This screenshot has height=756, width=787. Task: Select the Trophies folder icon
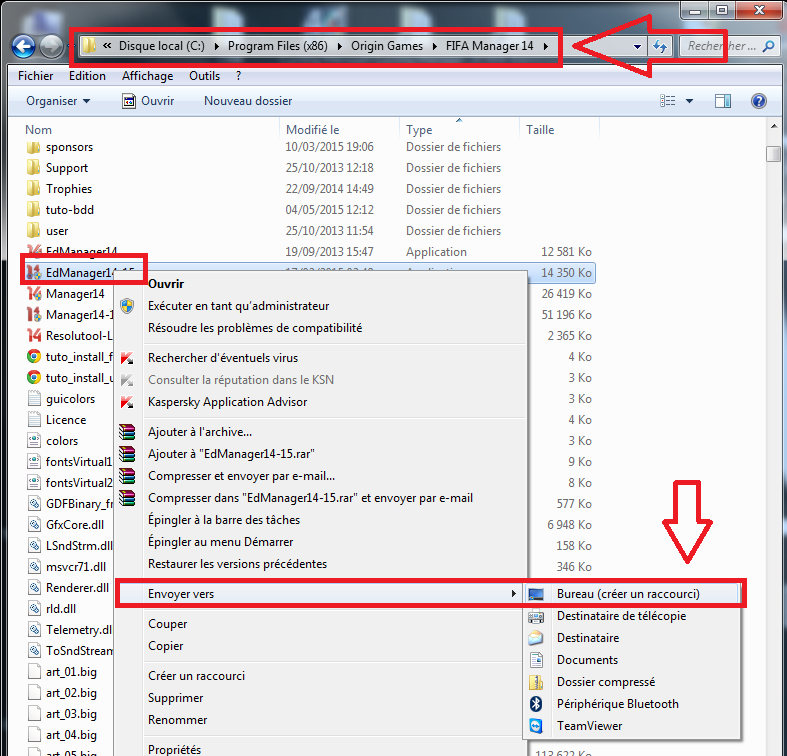[33, 189]
